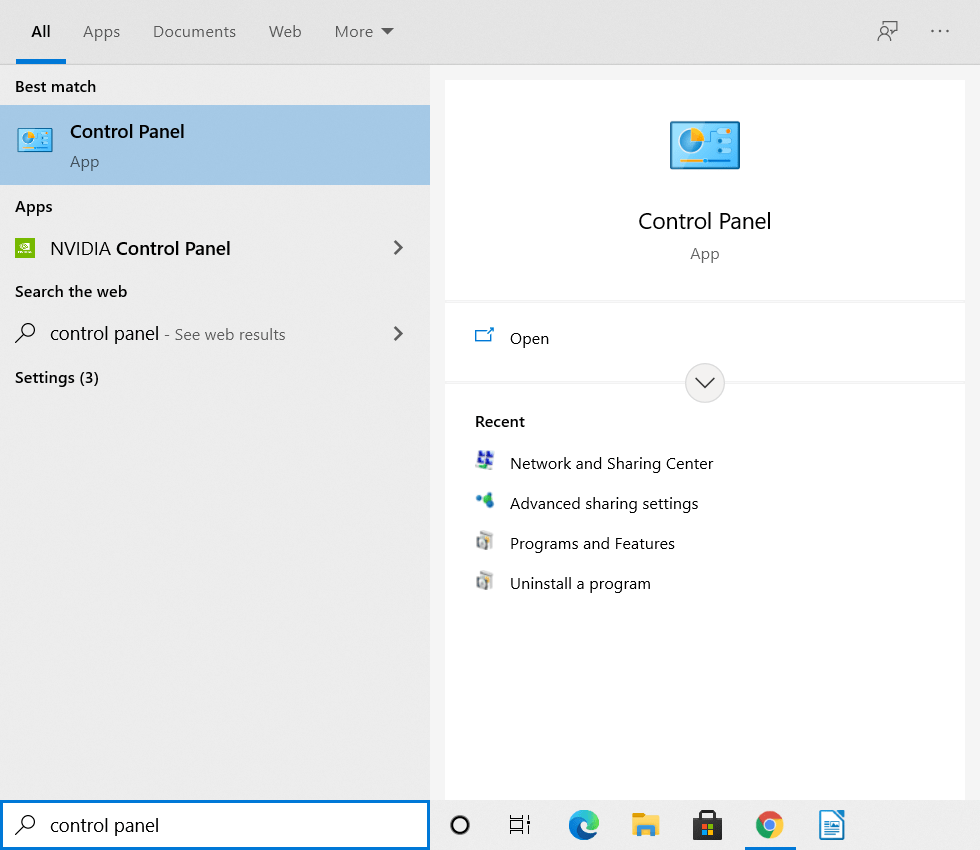Image resolution: width=980 pixels, height=850 pixels.
Task: Open recent Network and Sharing Center
Action: coord(611,463)
